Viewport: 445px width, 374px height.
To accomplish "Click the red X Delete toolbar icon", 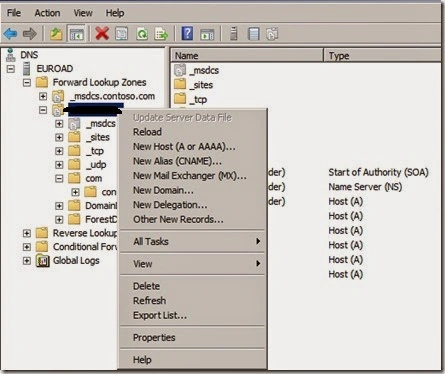I will tap(102, 34).
